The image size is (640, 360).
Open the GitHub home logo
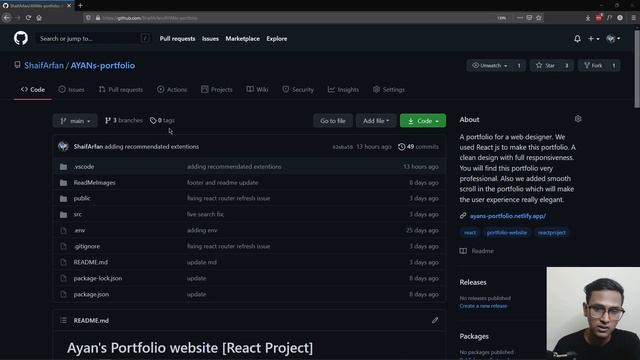click(21, 38)
